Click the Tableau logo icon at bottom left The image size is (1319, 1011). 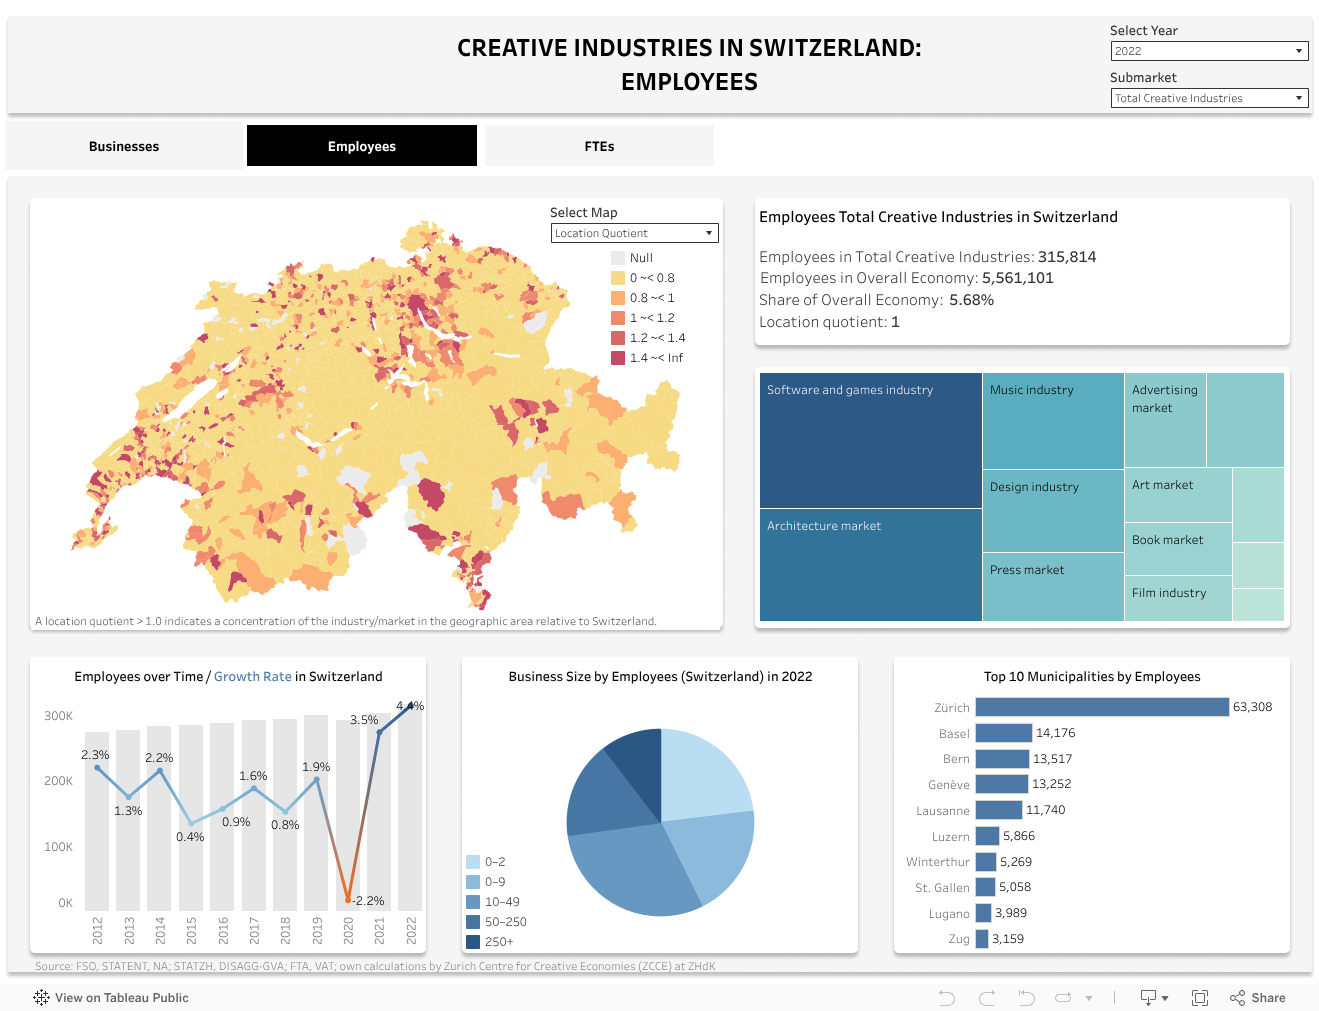[x=41, y=997]
